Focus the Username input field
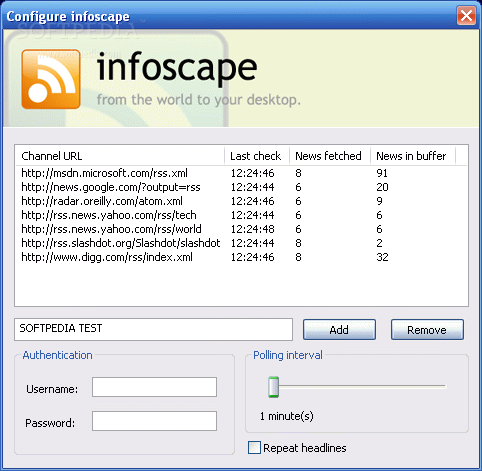 click(154, 387)
